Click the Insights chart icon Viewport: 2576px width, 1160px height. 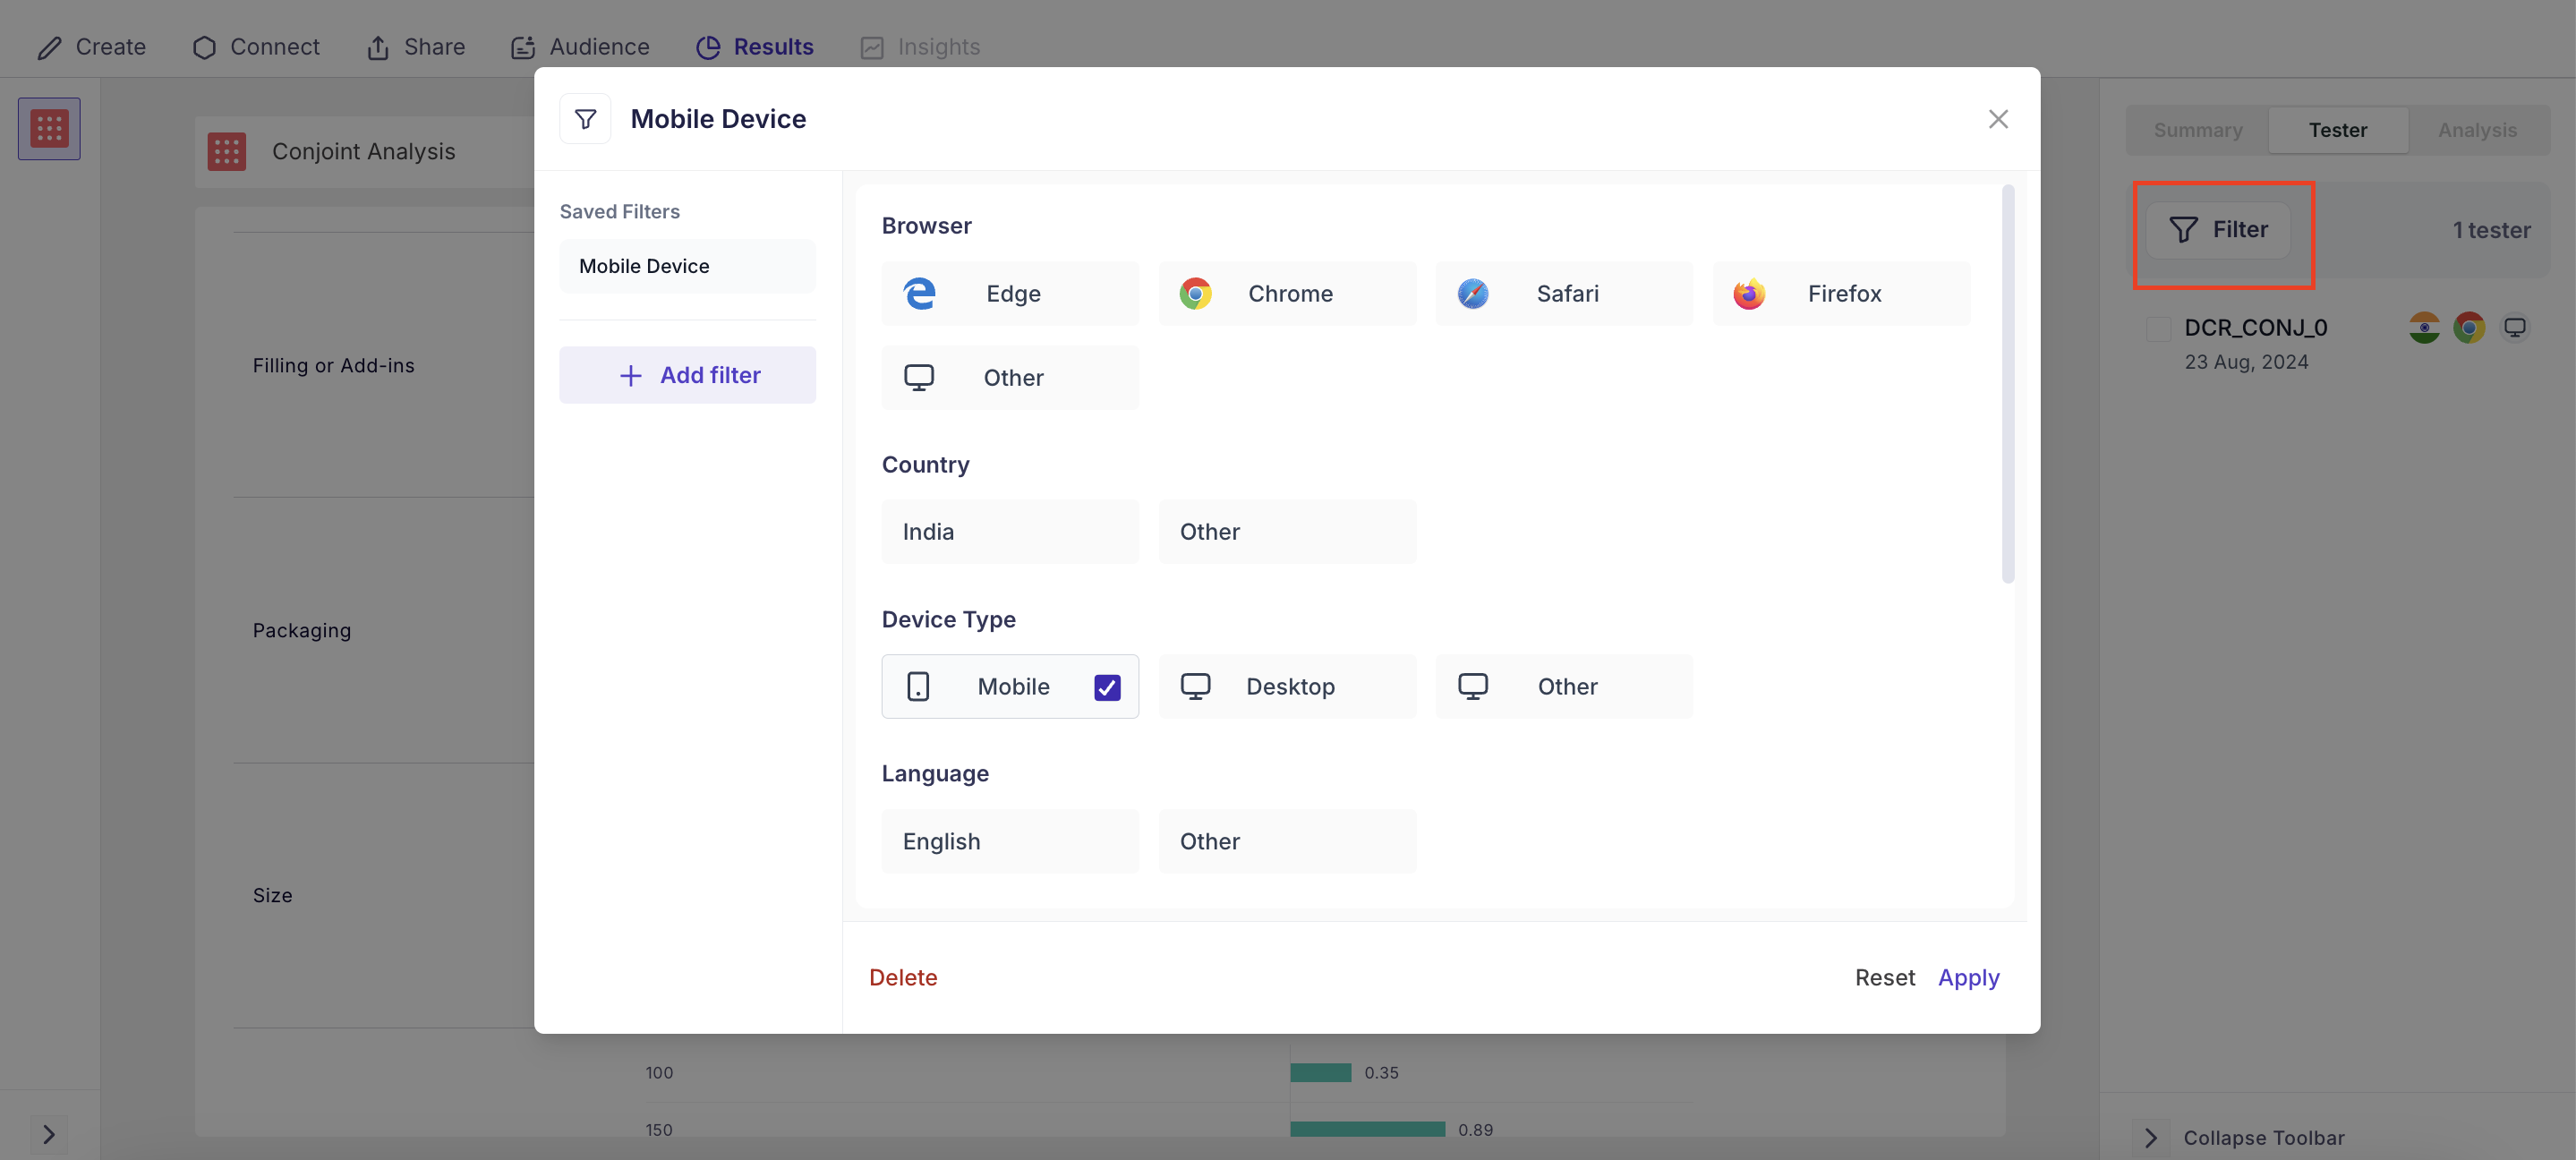coord(872,47)
